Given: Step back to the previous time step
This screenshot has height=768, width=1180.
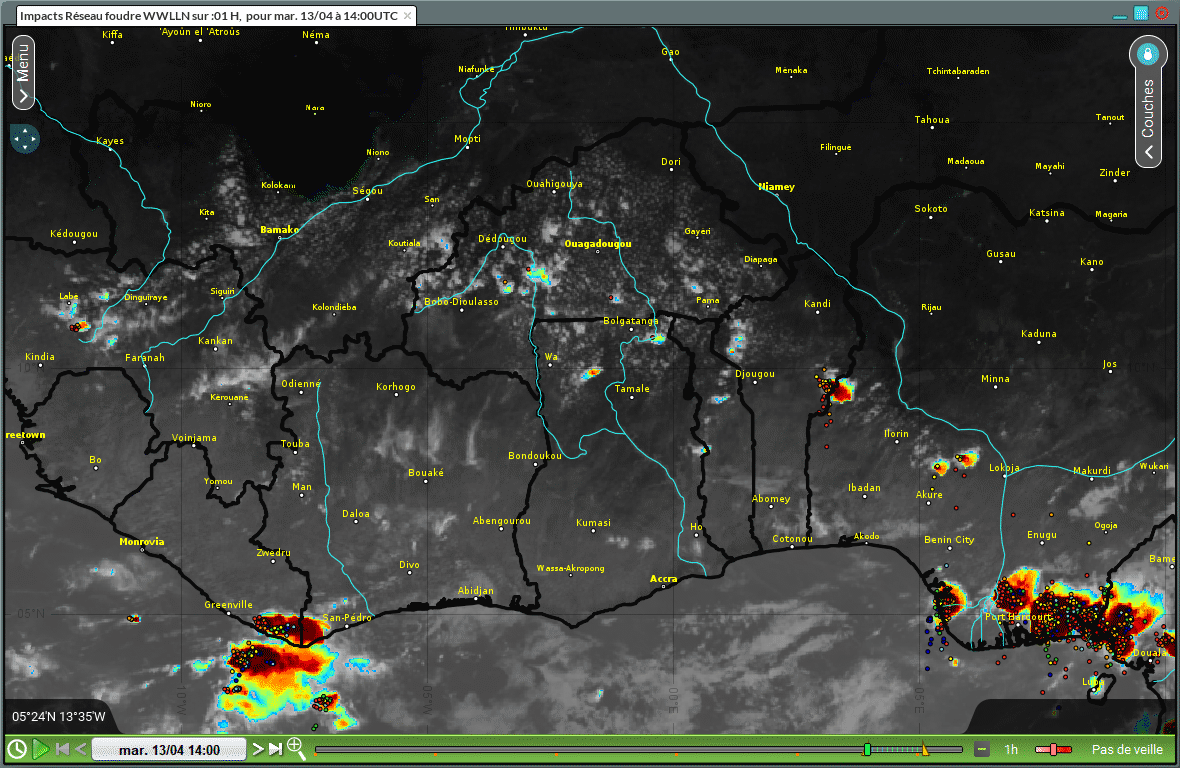Looking at the screenshot, I should tap(80, 749).
